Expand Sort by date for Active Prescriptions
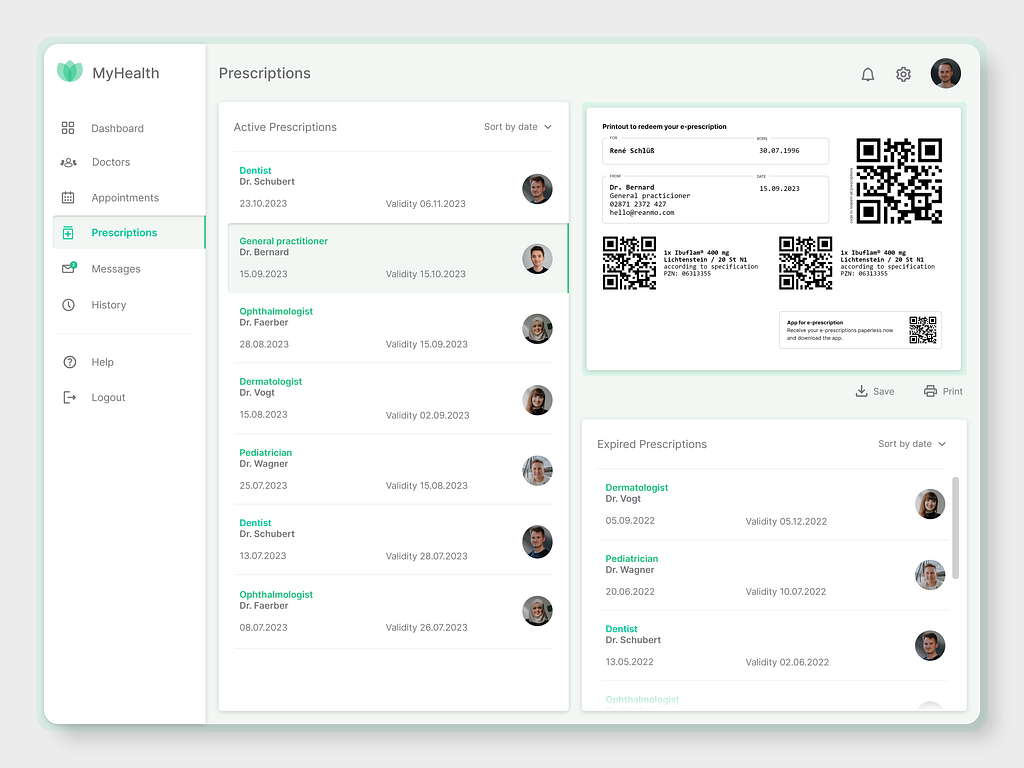The image size is (1024, 768). coord(518,127)
